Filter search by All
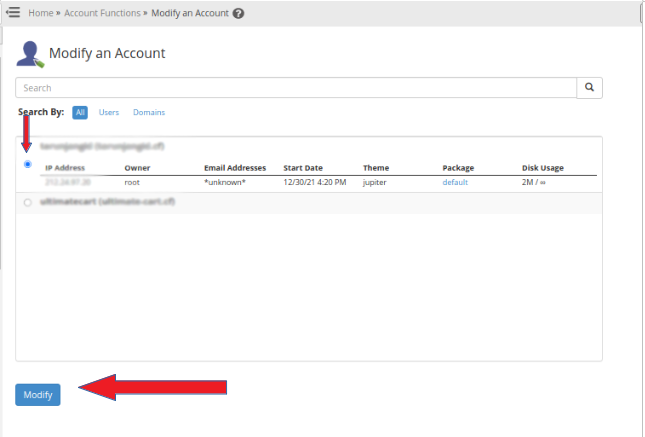This screenshot has height=437, width=645. point(80,112)
